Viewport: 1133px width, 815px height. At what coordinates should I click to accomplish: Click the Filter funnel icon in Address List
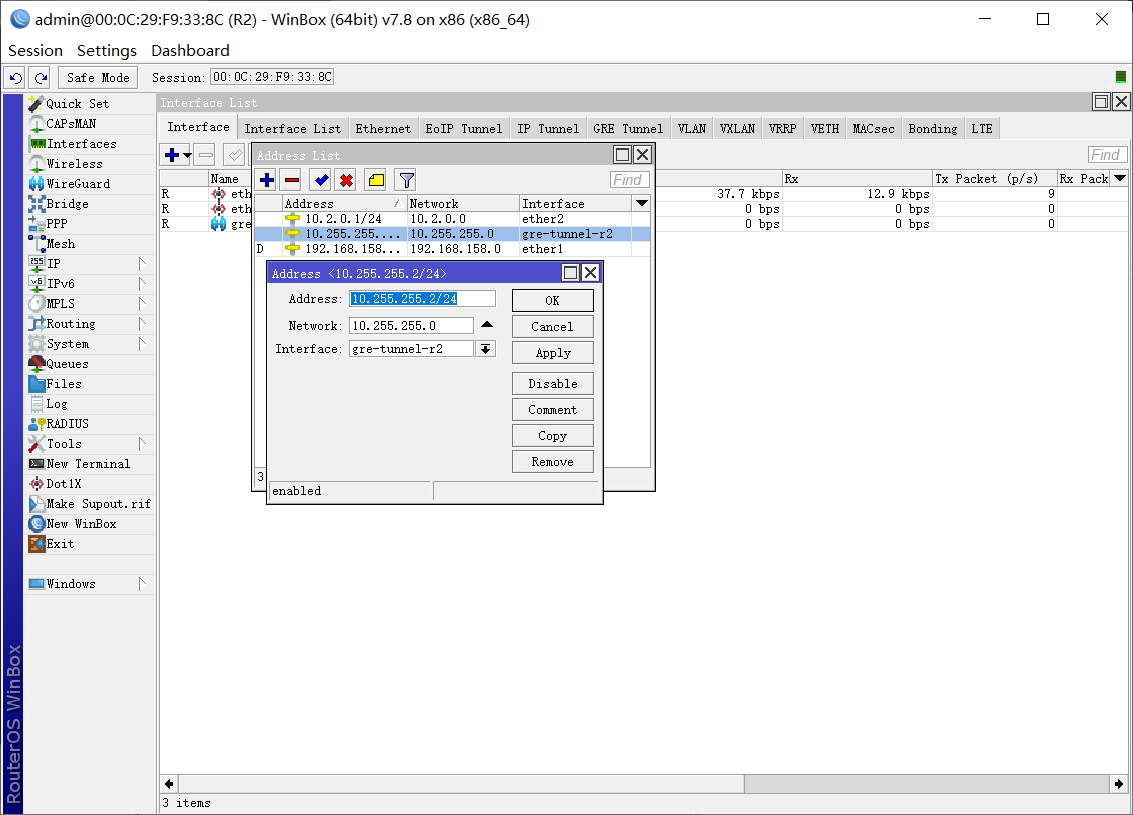click(x=407, y=180)
